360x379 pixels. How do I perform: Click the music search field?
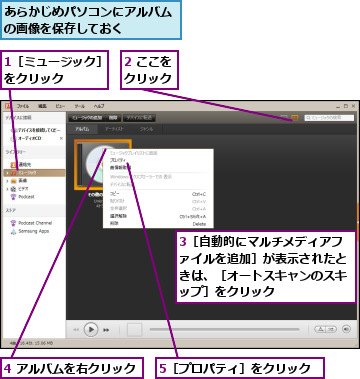pyautogui.click(x=329, y=118)
